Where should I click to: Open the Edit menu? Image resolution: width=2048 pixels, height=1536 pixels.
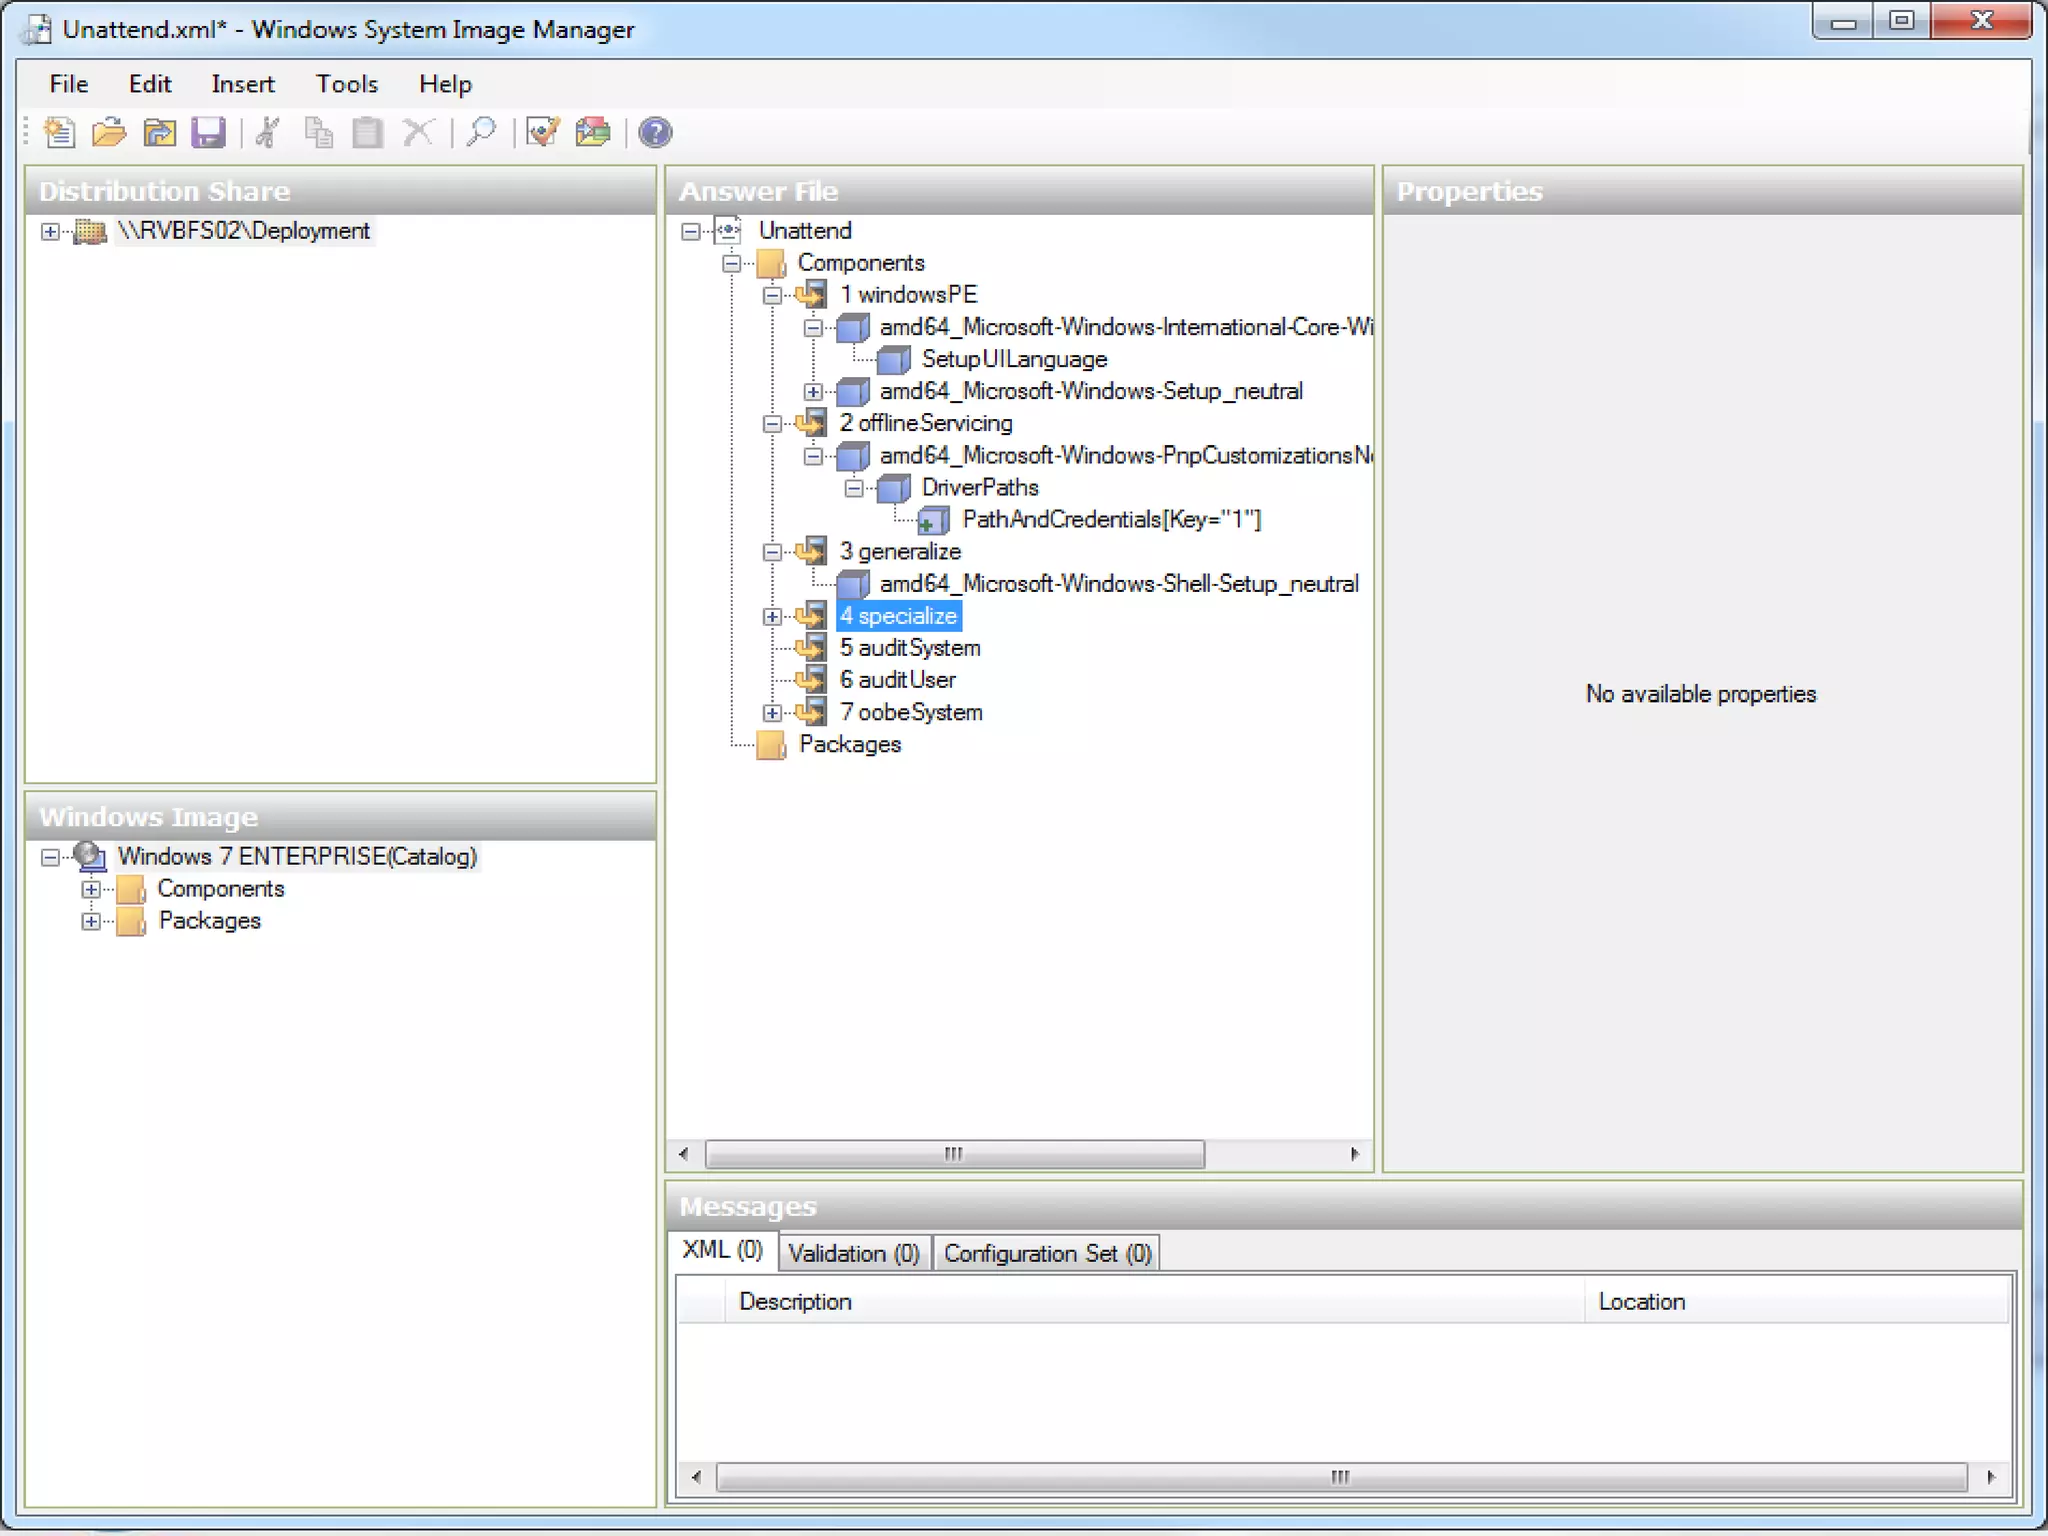tap(150, 84)
